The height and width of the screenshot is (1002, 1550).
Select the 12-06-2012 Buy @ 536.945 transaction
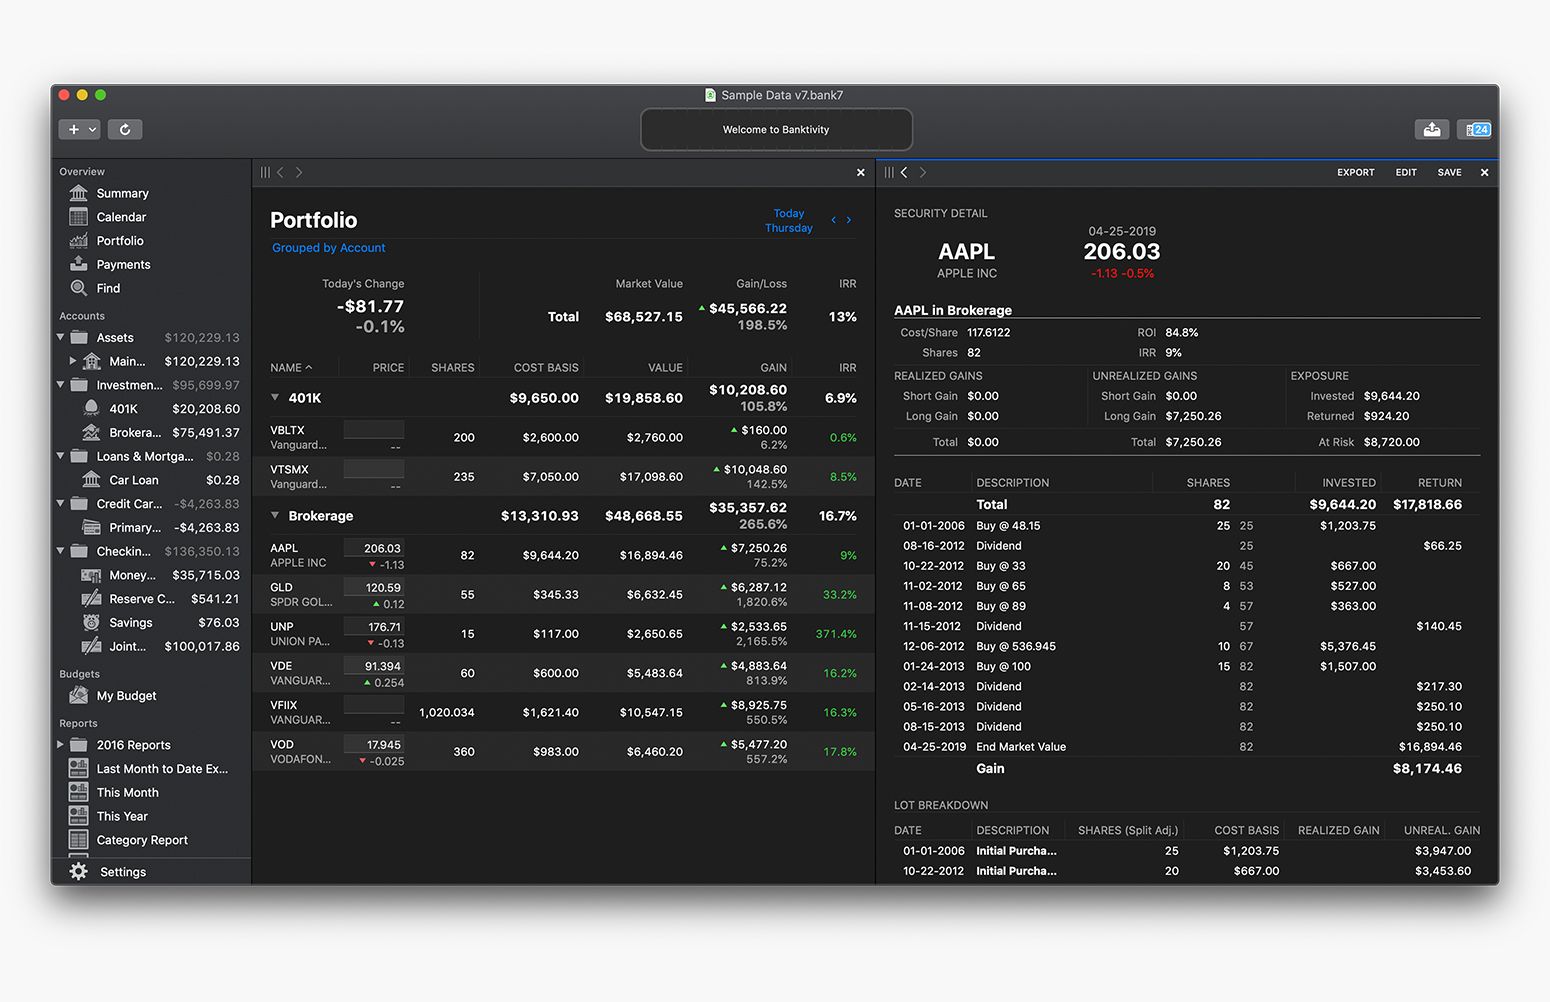(x=1186, y=646)
